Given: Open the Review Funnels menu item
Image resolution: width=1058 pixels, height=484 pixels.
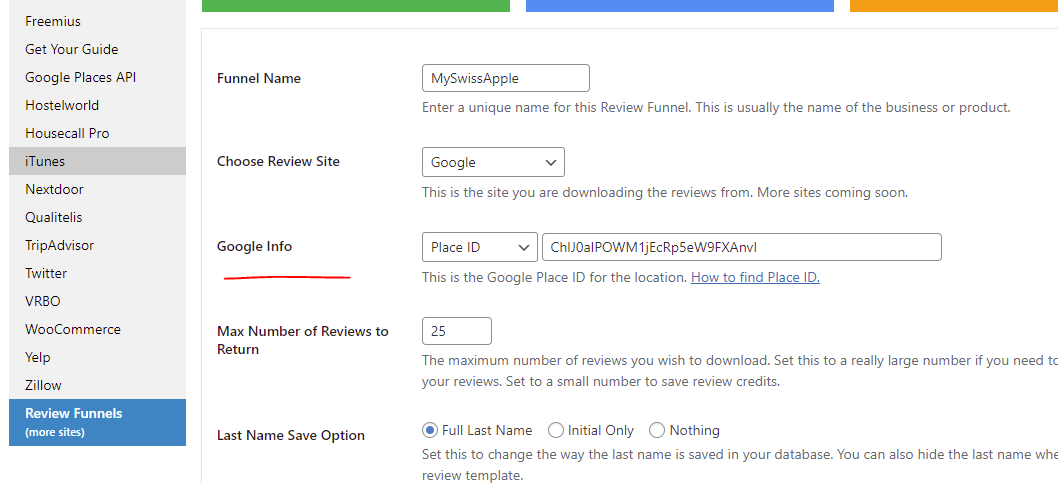Looking at the screenshot, I should [x=97, y=422].
